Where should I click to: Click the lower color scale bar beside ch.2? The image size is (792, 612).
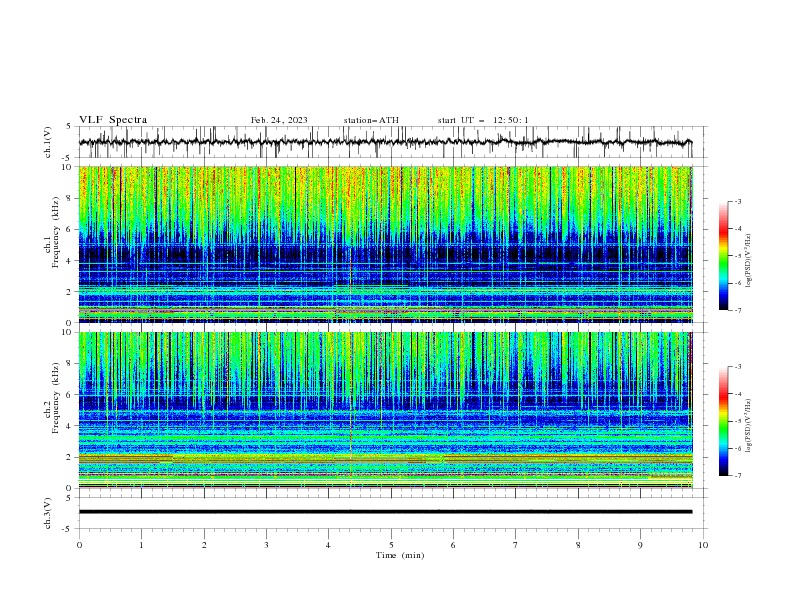click(x=724, y=421)
